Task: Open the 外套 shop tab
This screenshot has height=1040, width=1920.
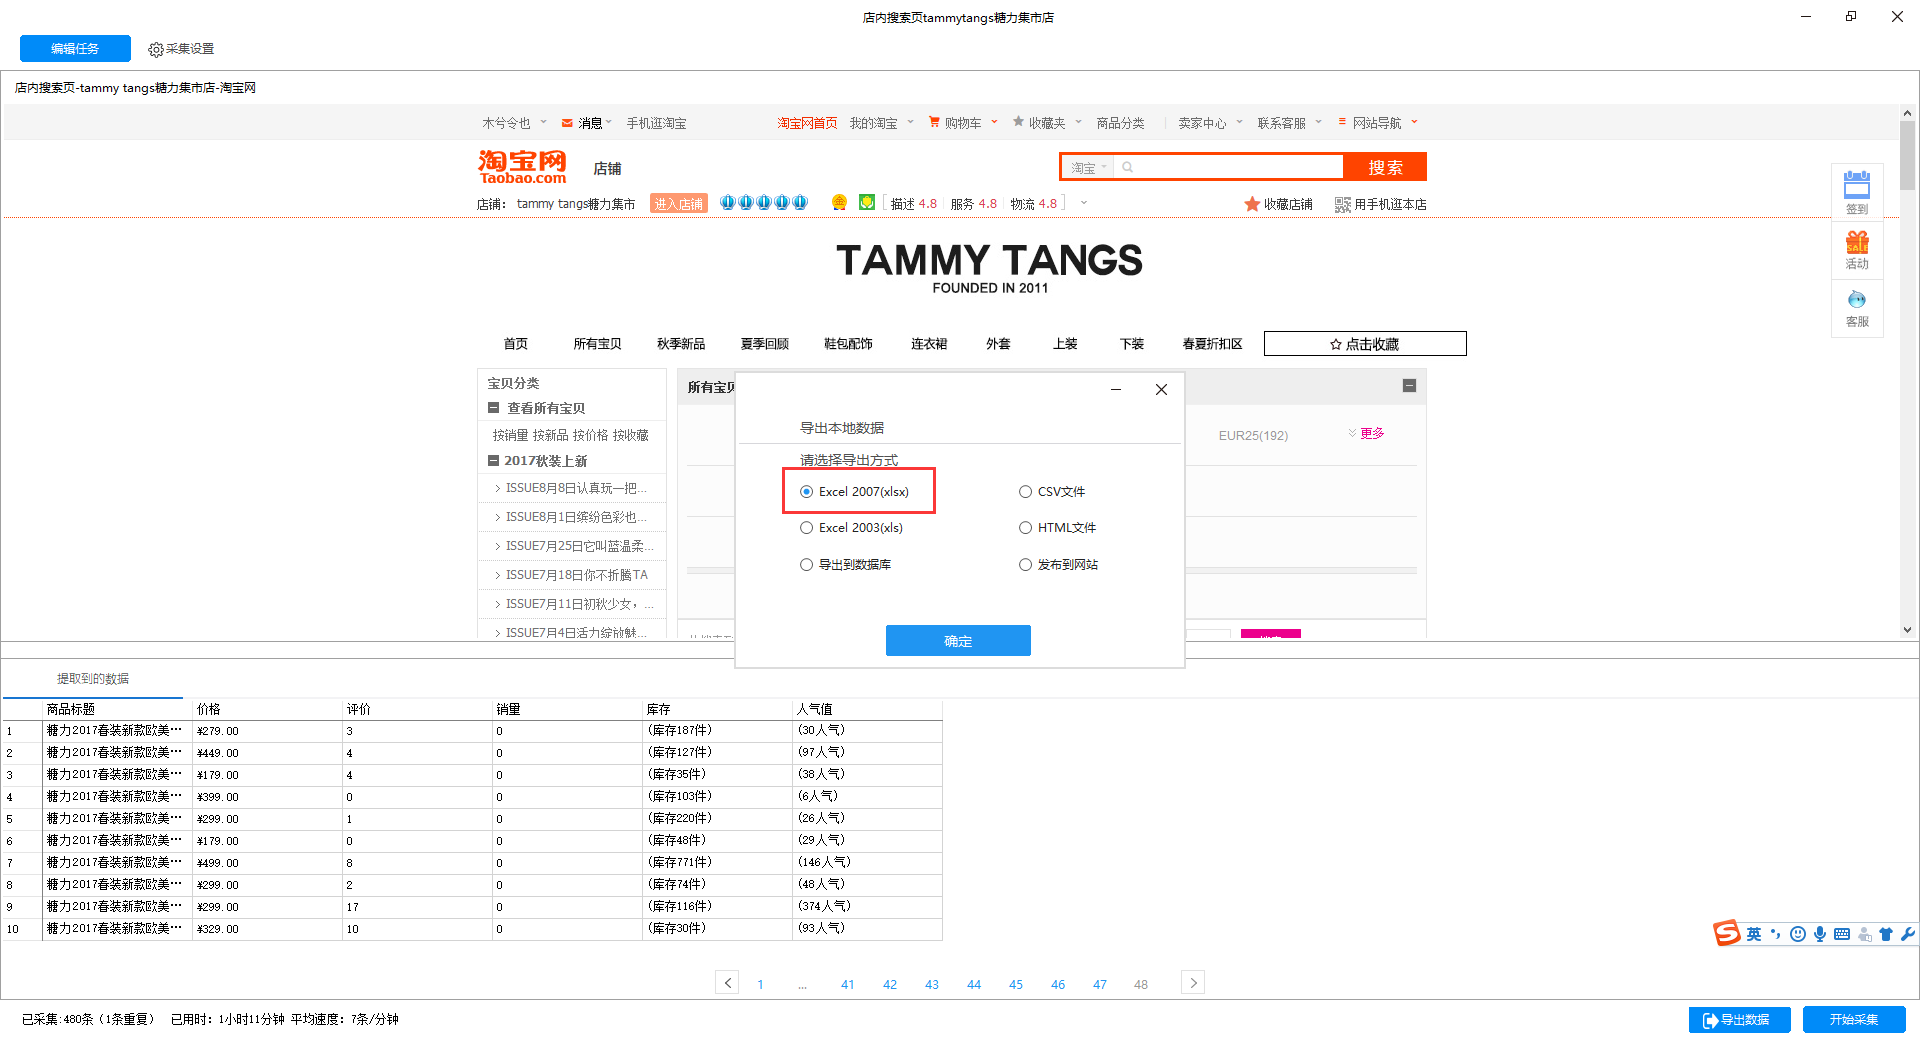Action: click(998, 344)
